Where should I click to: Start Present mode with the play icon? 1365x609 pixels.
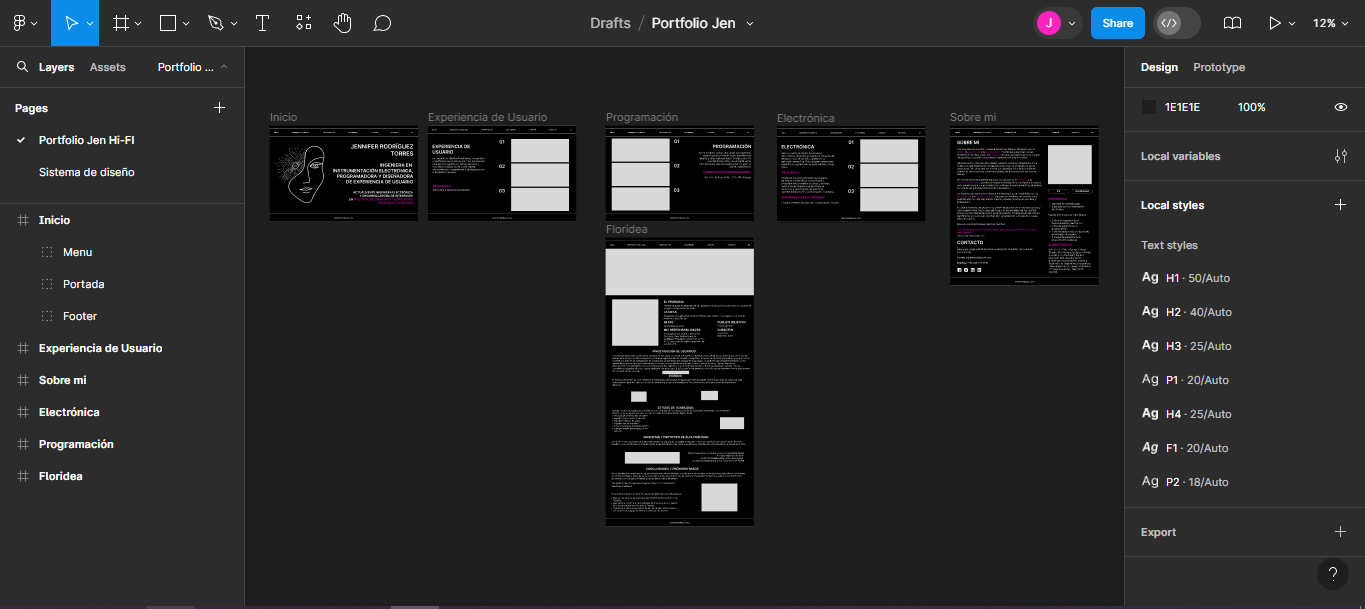coord(1273,22)
